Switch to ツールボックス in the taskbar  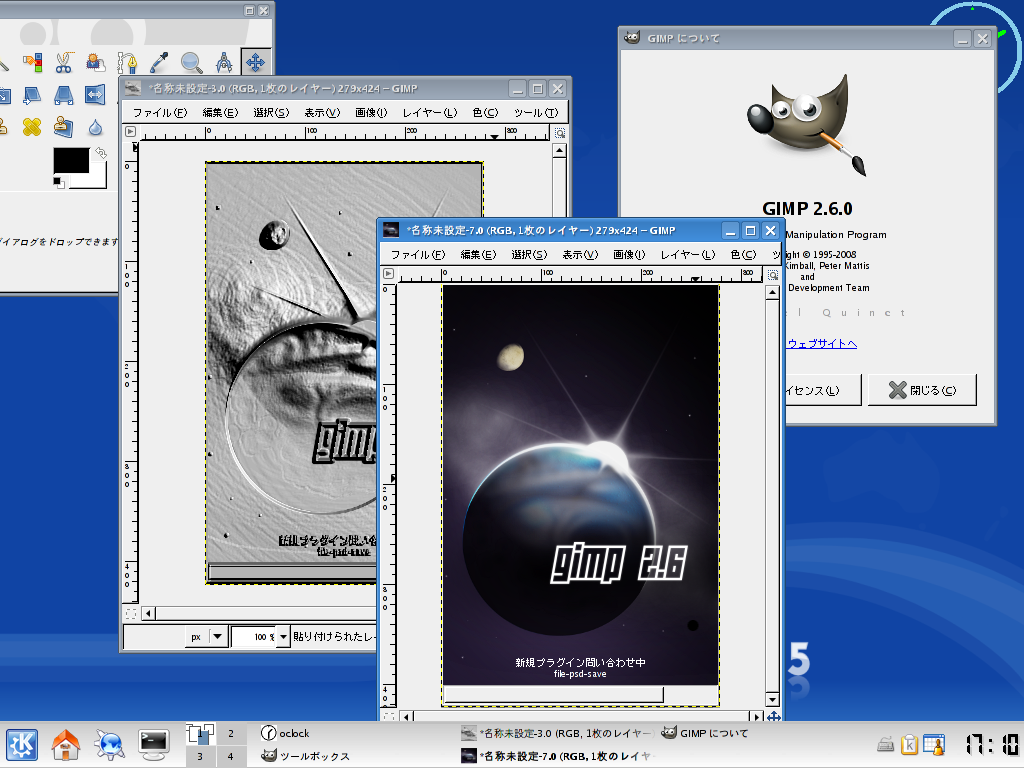coord(306,756)
